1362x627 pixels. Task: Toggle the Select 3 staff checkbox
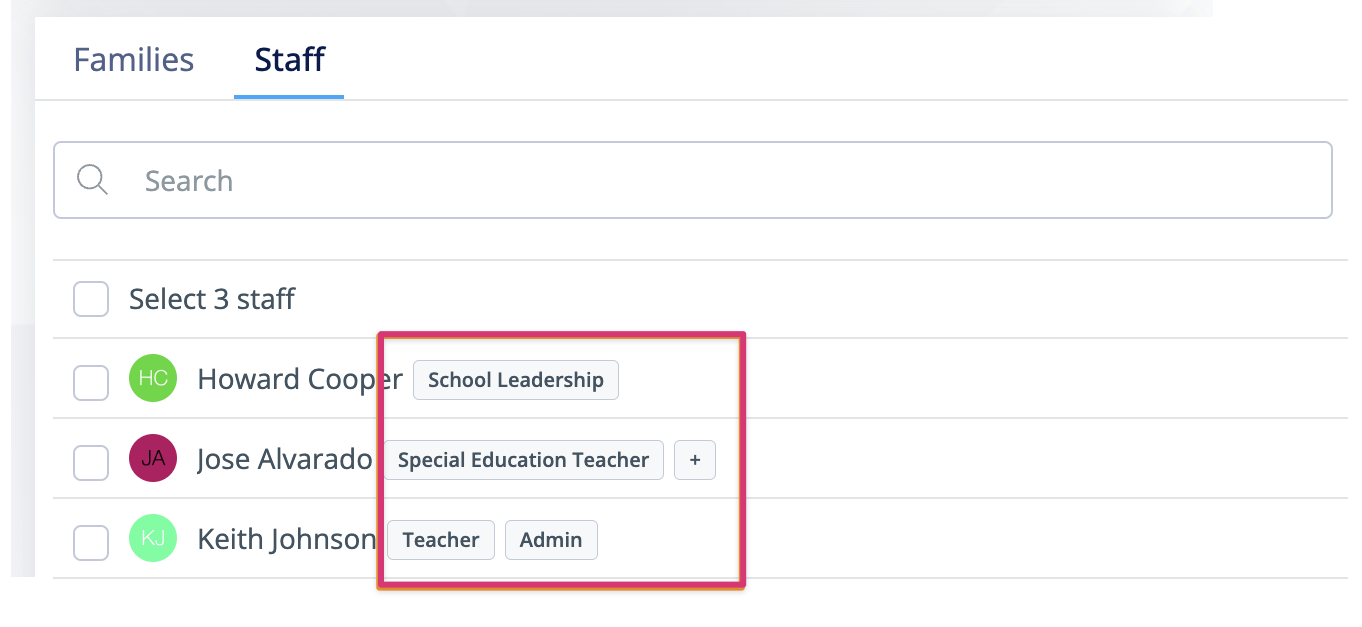pyautogui.click(x=91, y=299)
